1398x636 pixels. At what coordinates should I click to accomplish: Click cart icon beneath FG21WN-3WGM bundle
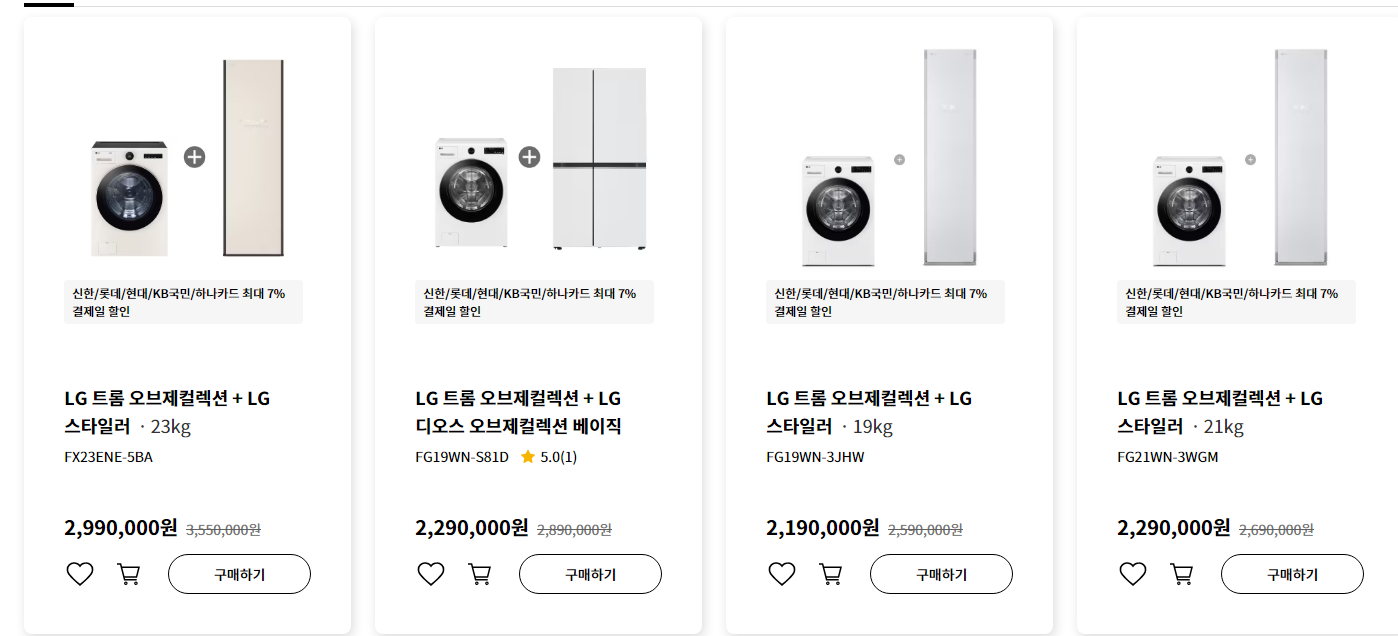[1181, 573]
